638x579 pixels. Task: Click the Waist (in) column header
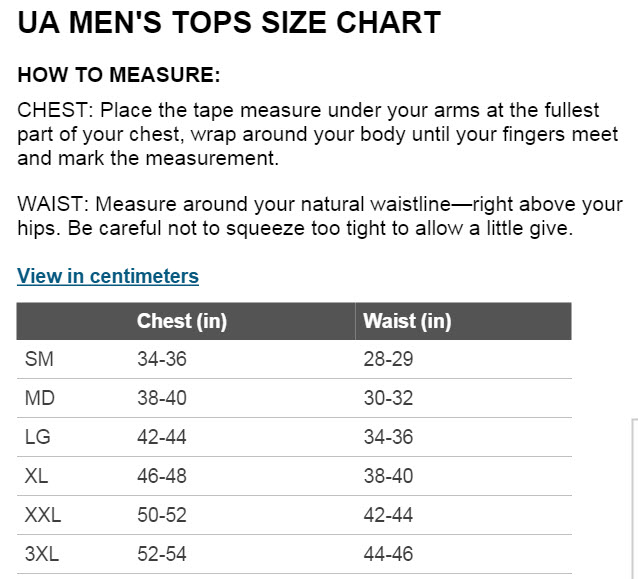coord(407,321)
